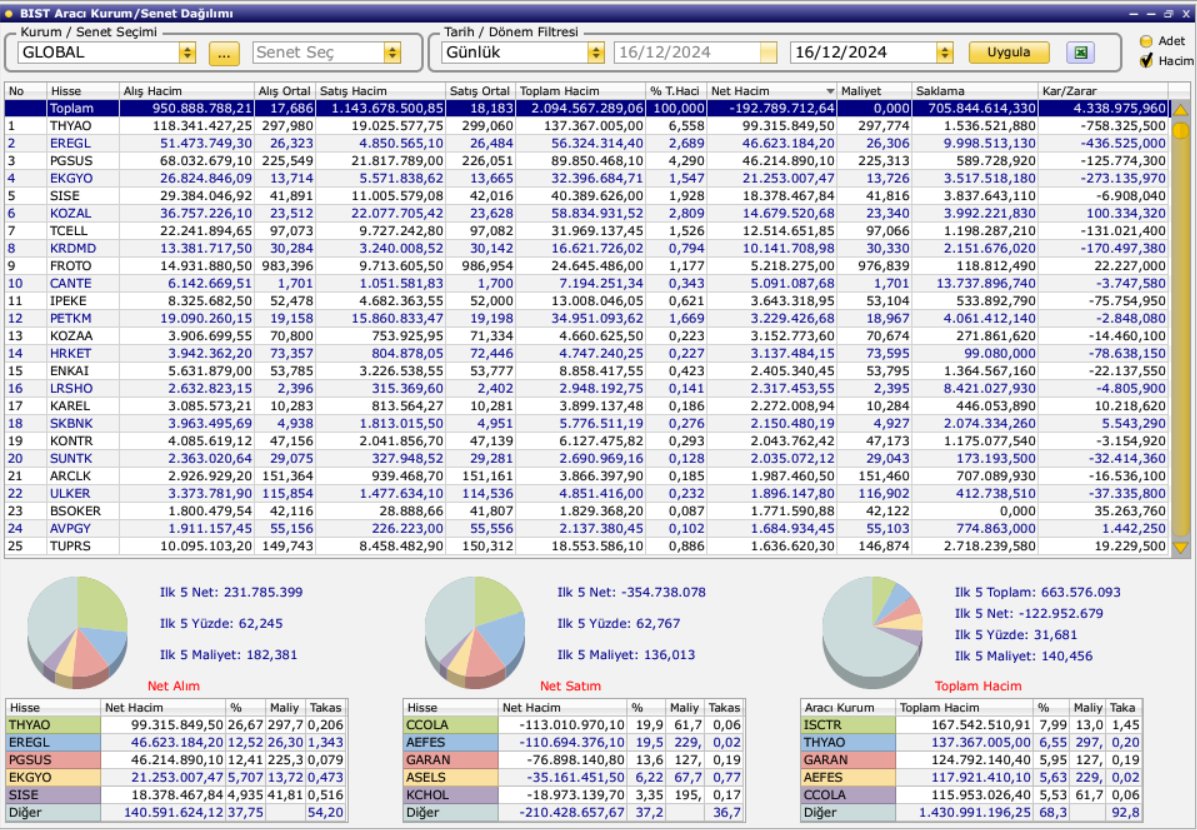Click THYAO green swatch in Net Alım table
Viewport: 1197px width, 830px height.
pos(53,725)
